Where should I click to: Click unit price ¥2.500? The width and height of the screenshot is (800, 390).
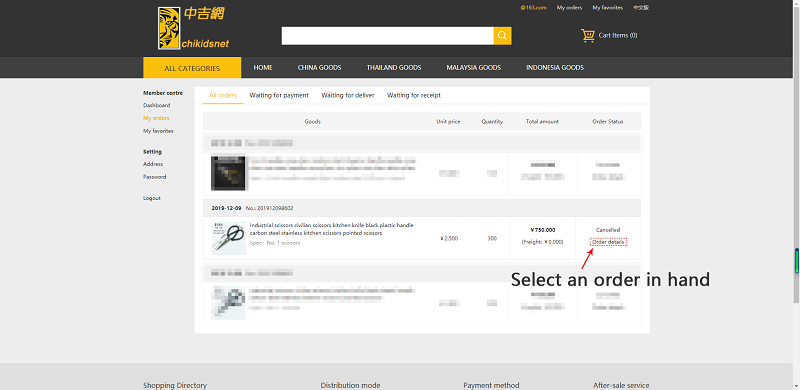(448, 238)
